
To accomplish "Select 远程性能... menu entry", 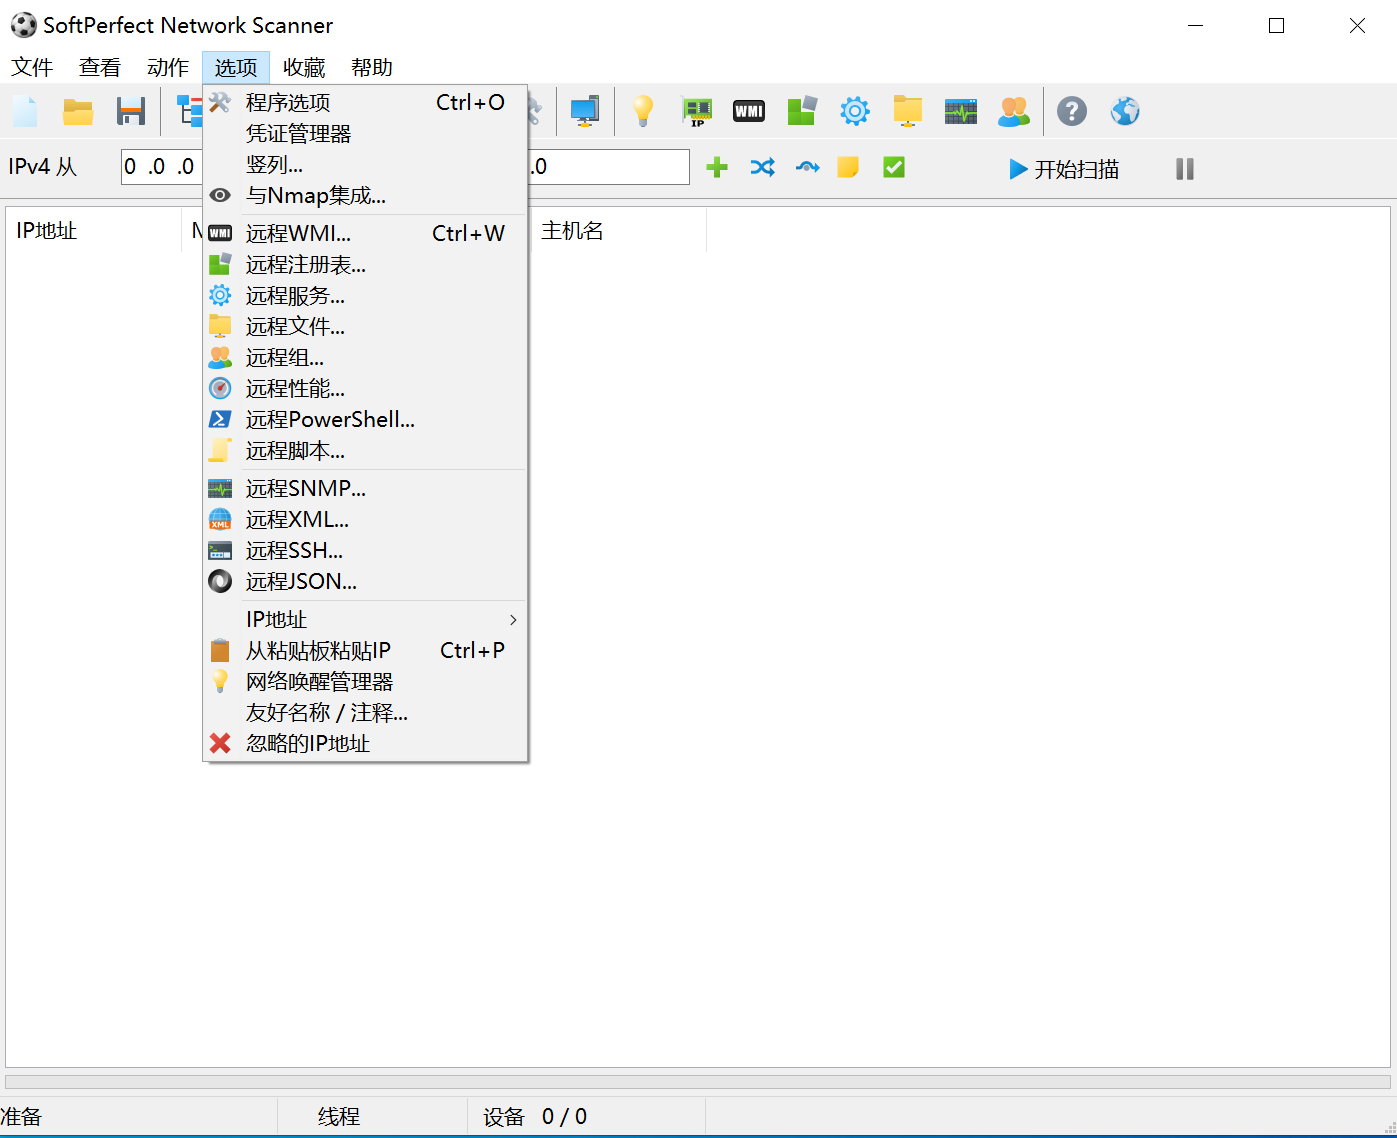I will [x=365, y=388].
